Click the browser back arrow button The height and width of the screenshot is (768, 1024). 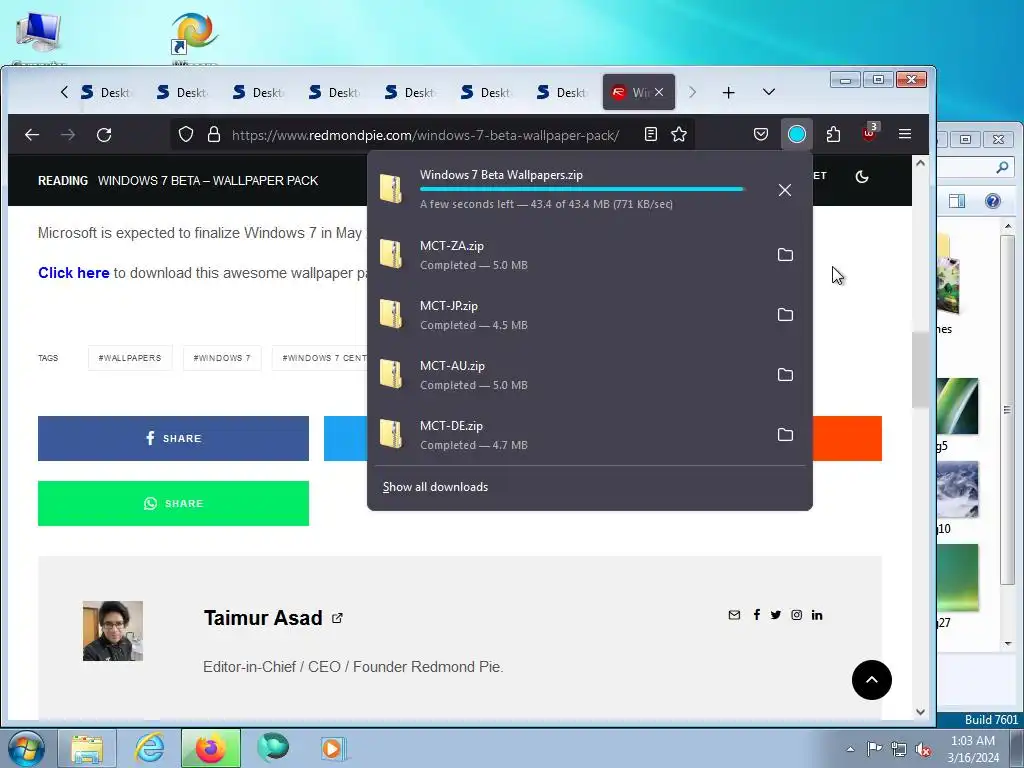(32, 135)
